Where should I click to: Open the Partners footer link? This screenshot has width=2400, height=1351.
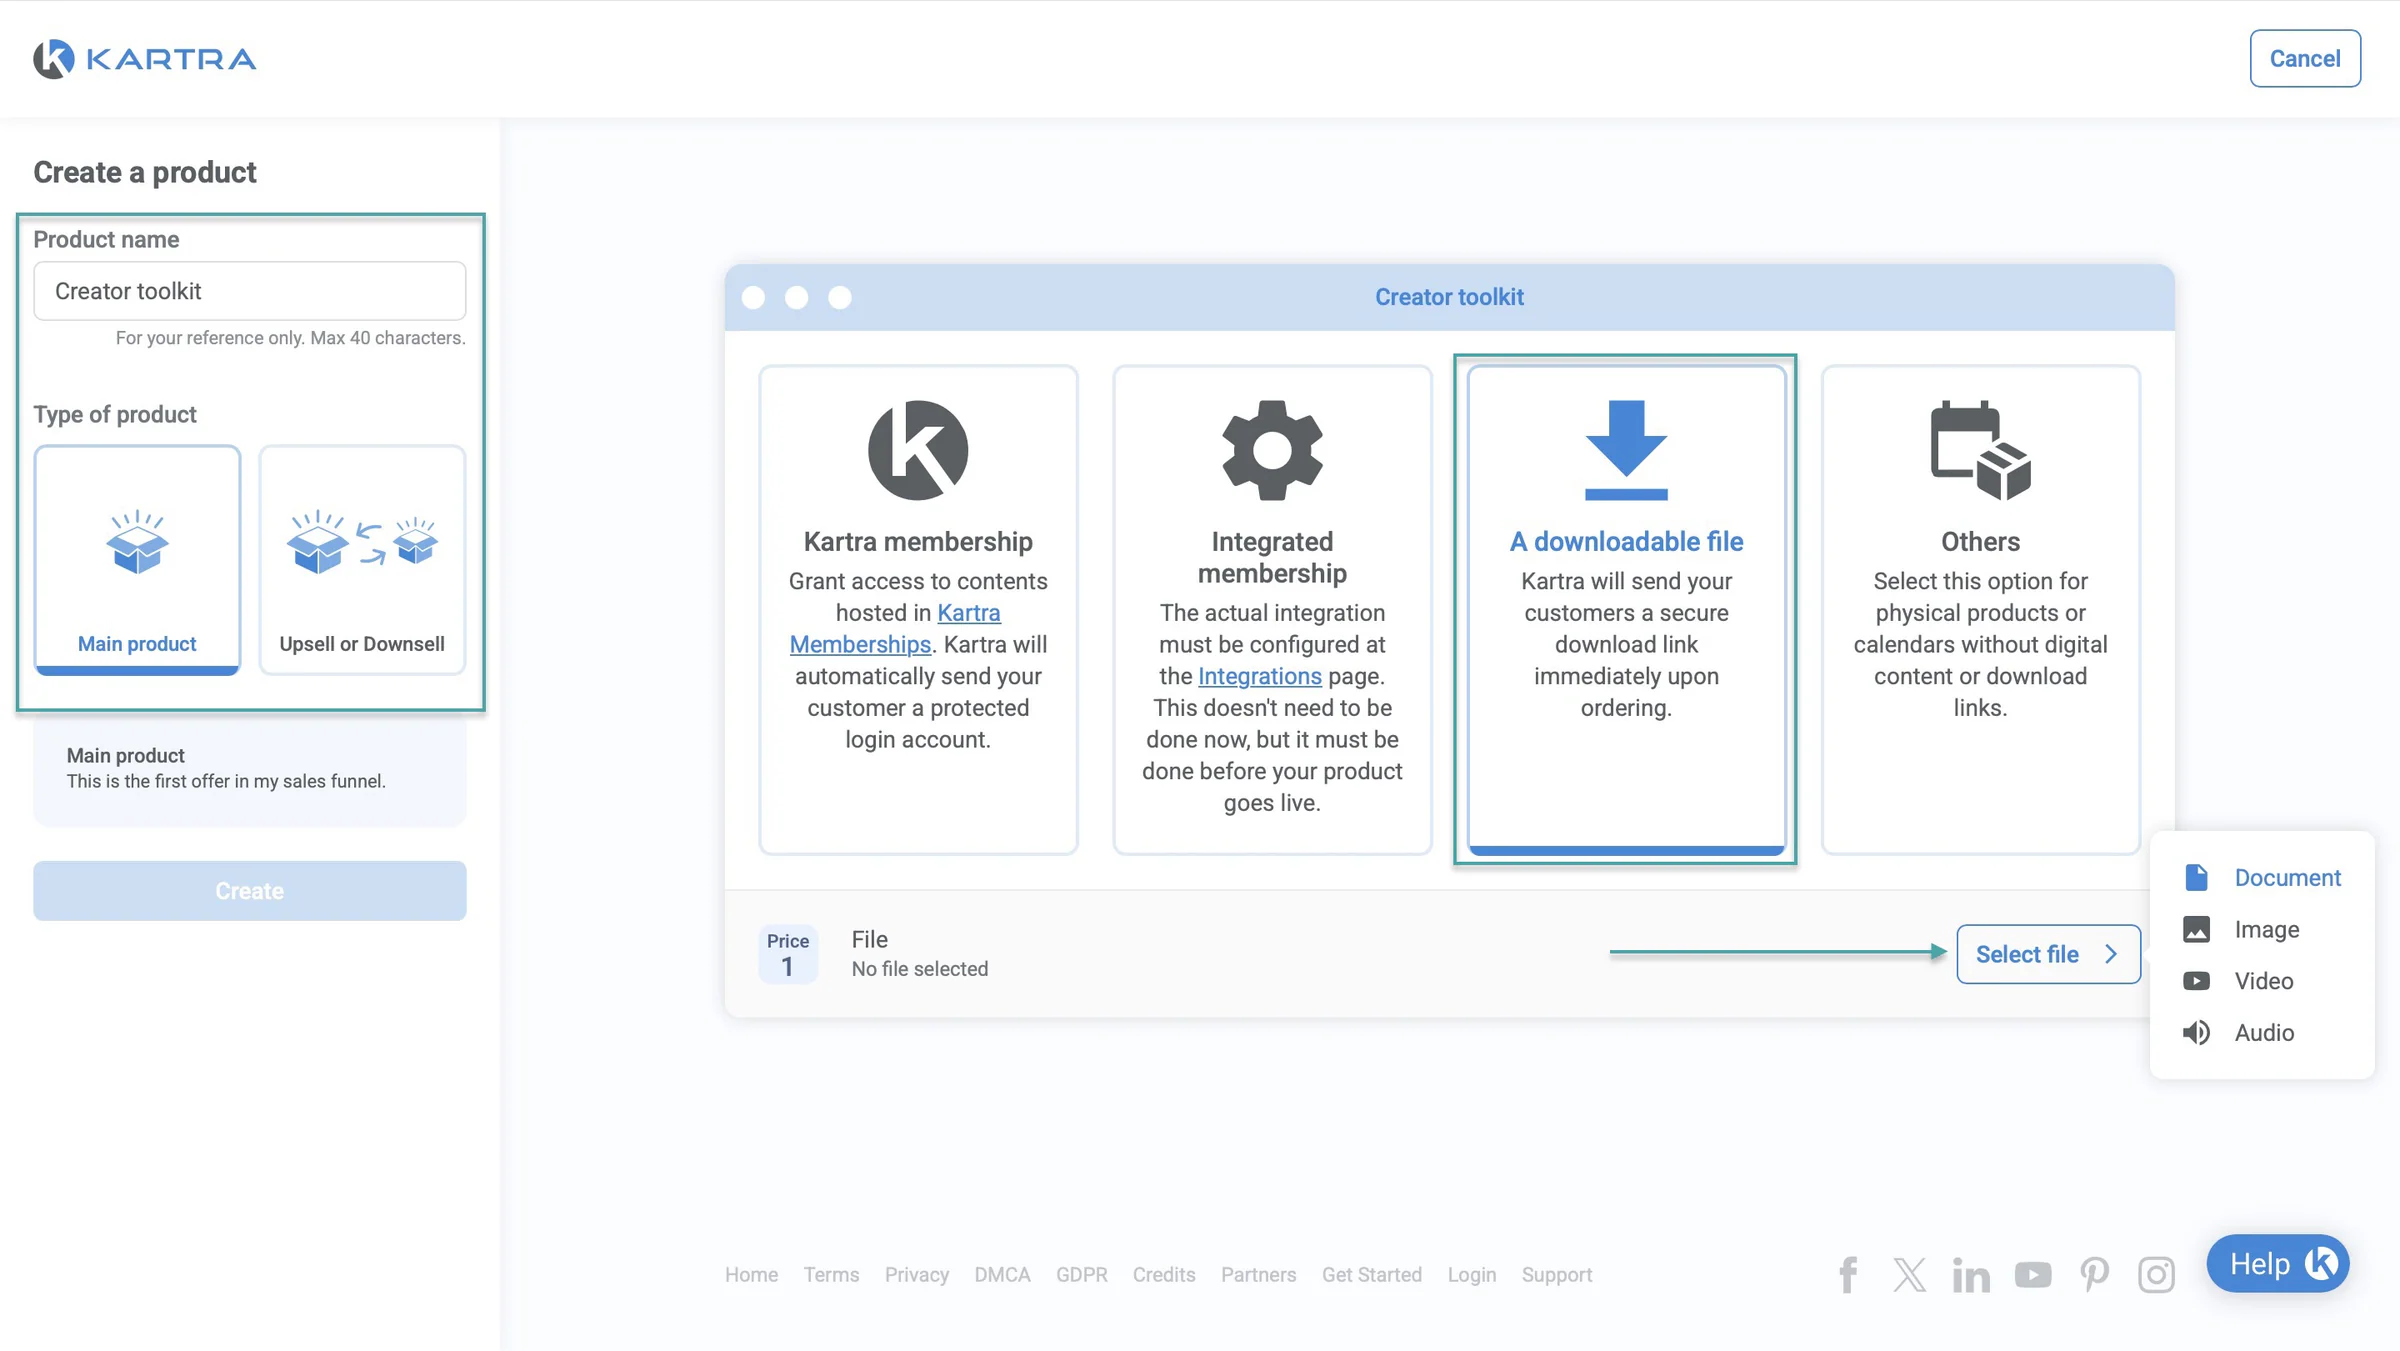pyautogui.click(x=1258, y=1275)
